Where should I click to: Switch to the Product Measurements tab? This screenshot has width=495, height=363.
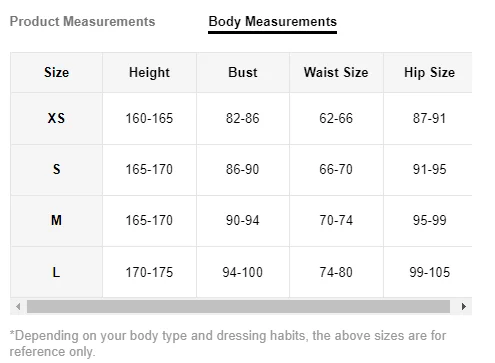pos(82,22)
